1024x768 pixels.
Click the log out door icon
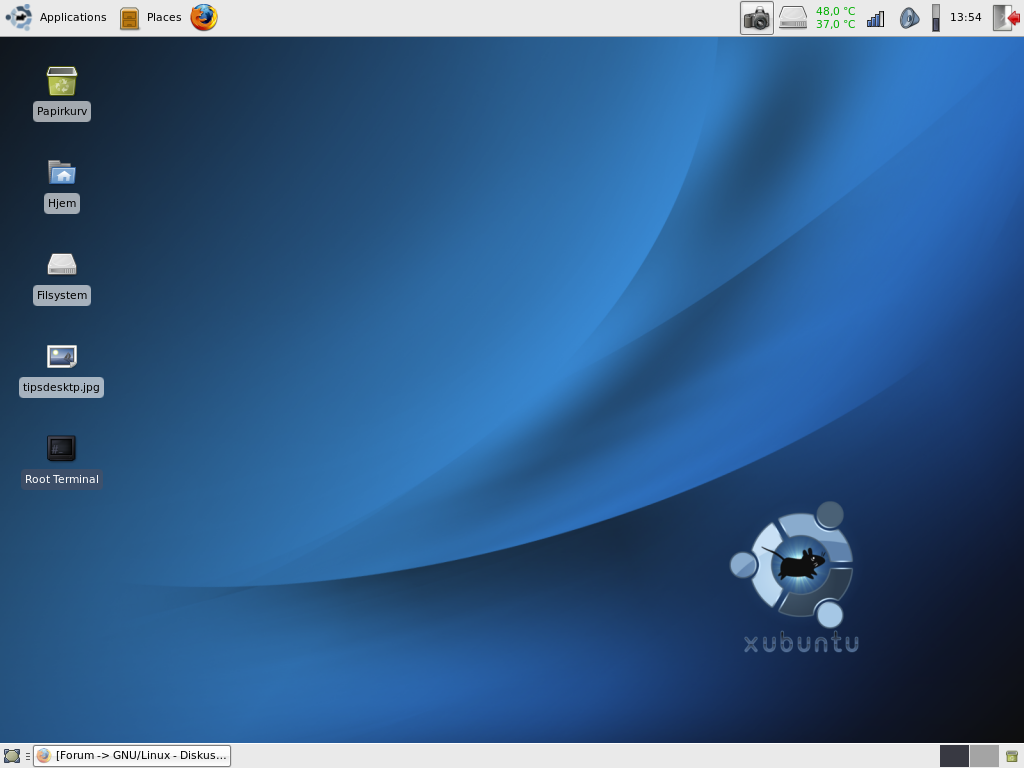(x=1006, y=18)
